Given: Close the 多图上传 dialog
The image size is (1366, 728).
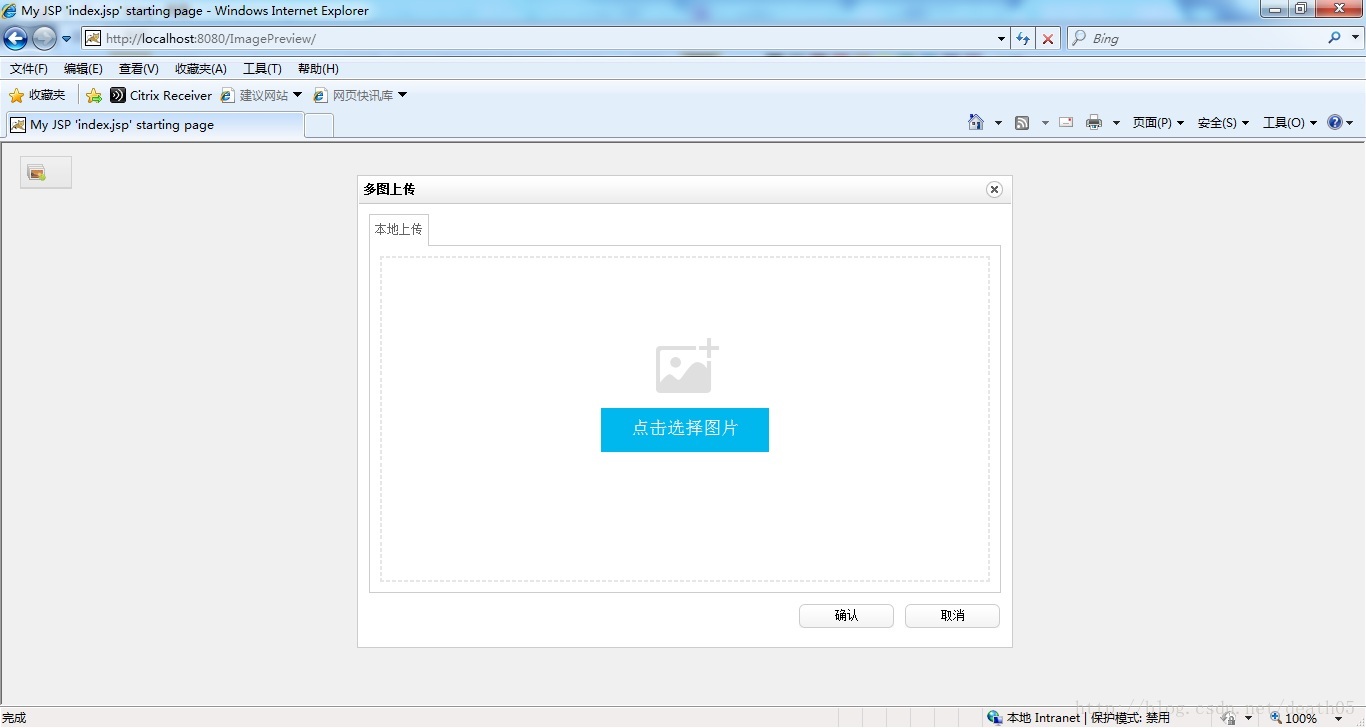Looking at the screenshot, I should point(994,189).
